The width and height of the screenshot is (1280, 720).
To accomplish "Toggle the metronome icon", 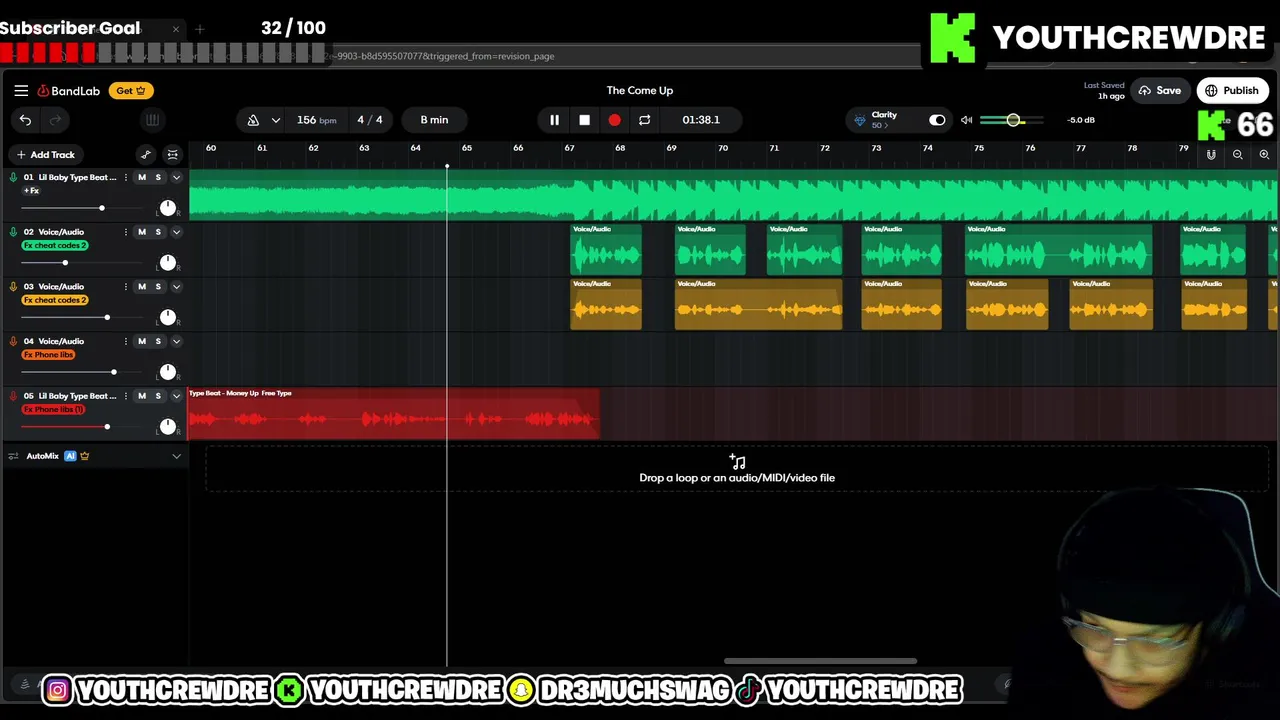I will 253,120.
